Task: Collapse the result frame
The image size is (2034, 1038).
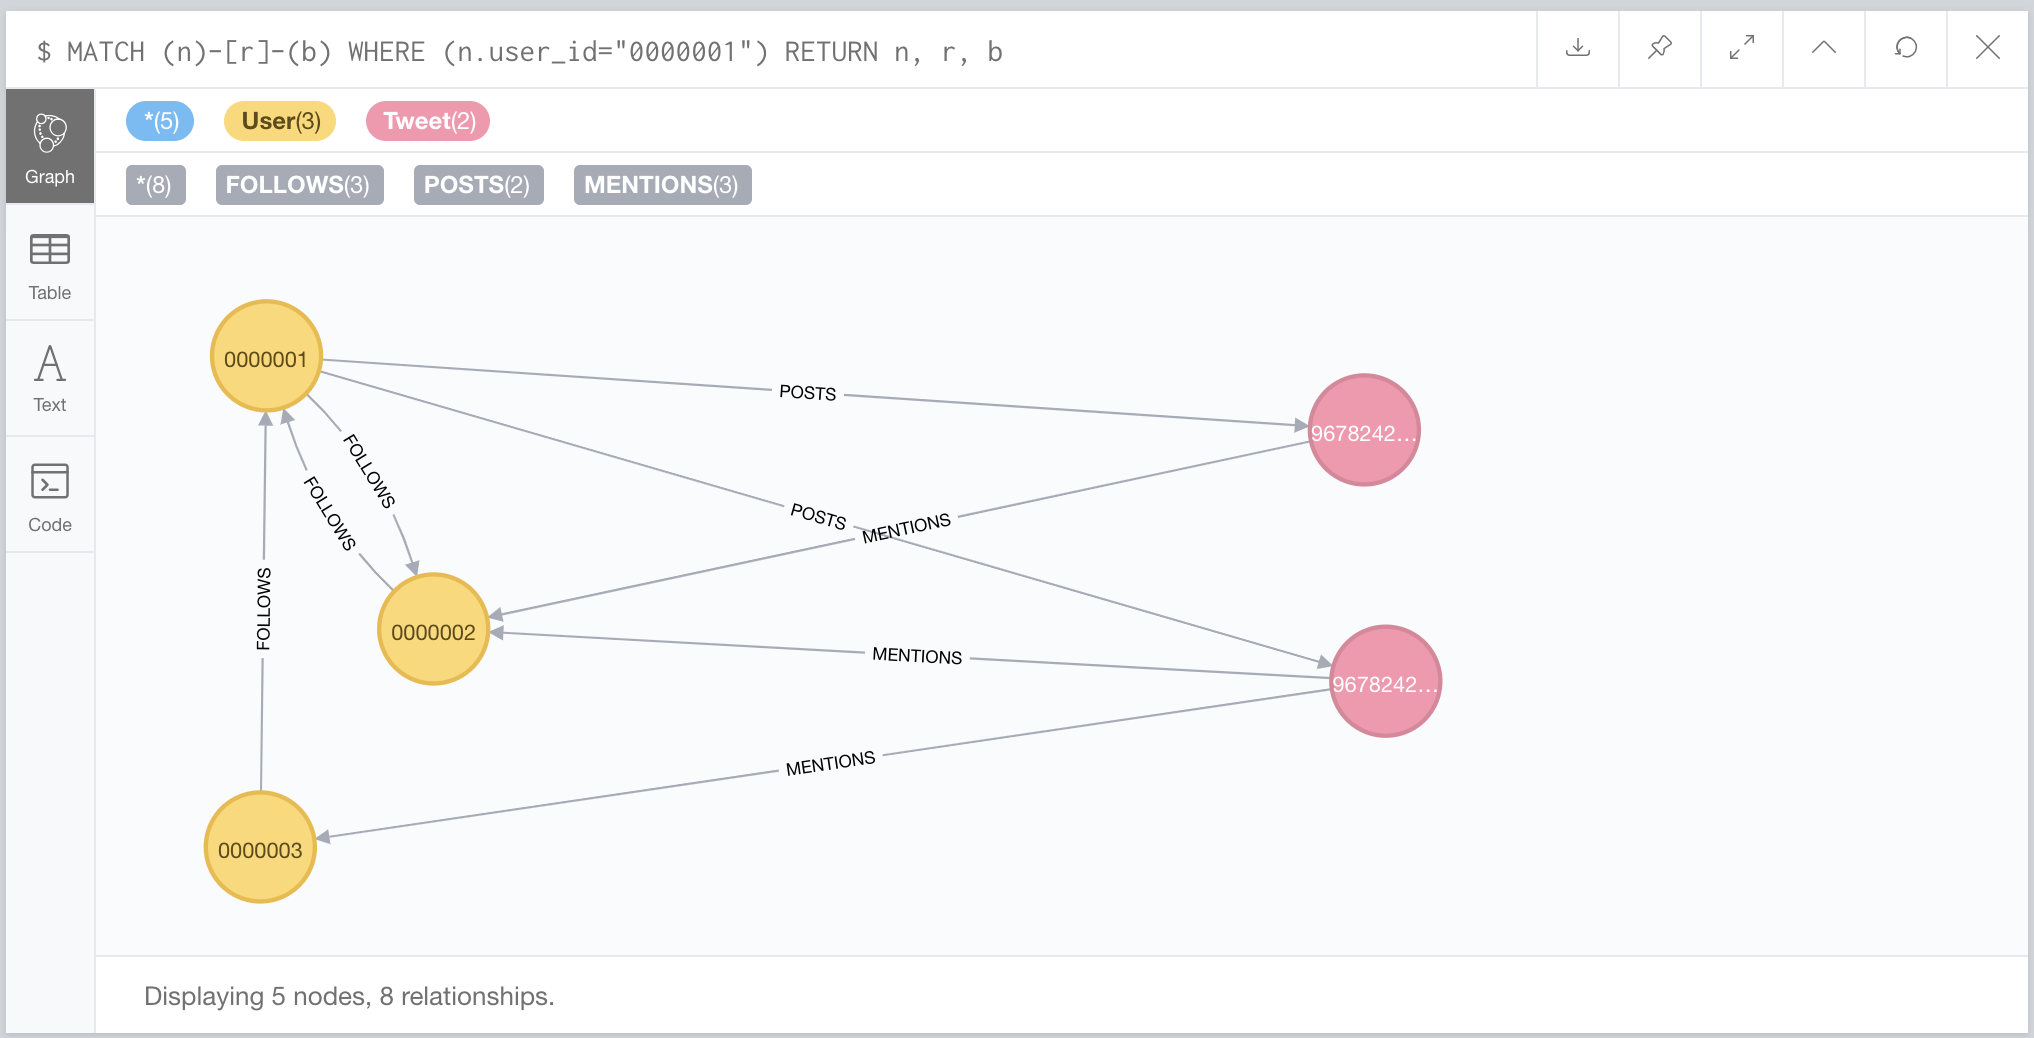Action: [x=1823, y=48]
